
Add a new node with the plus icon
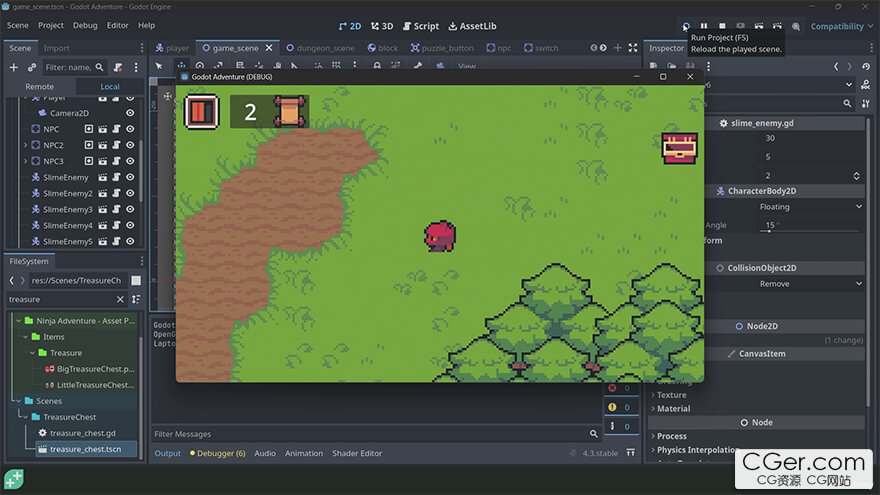[13, 67]
